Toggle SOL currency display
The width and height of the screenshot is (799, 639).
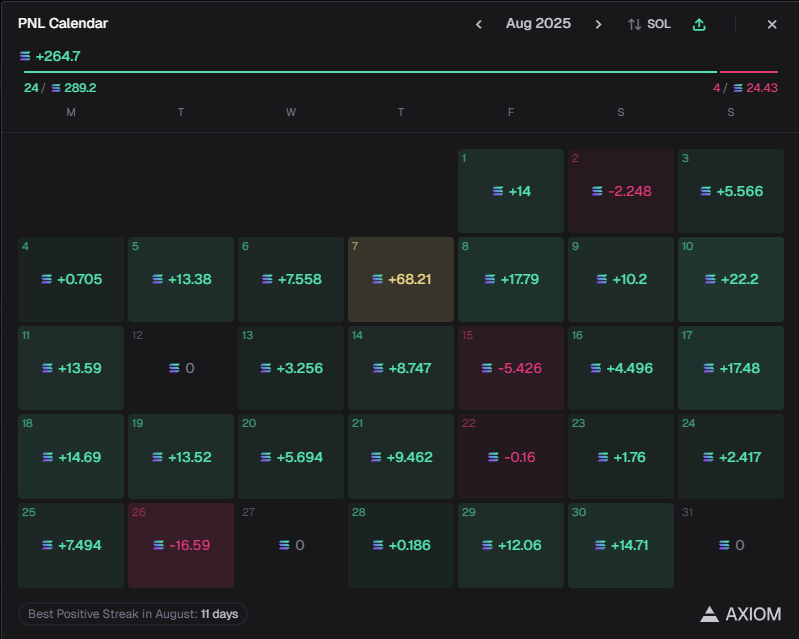[649, 24]
